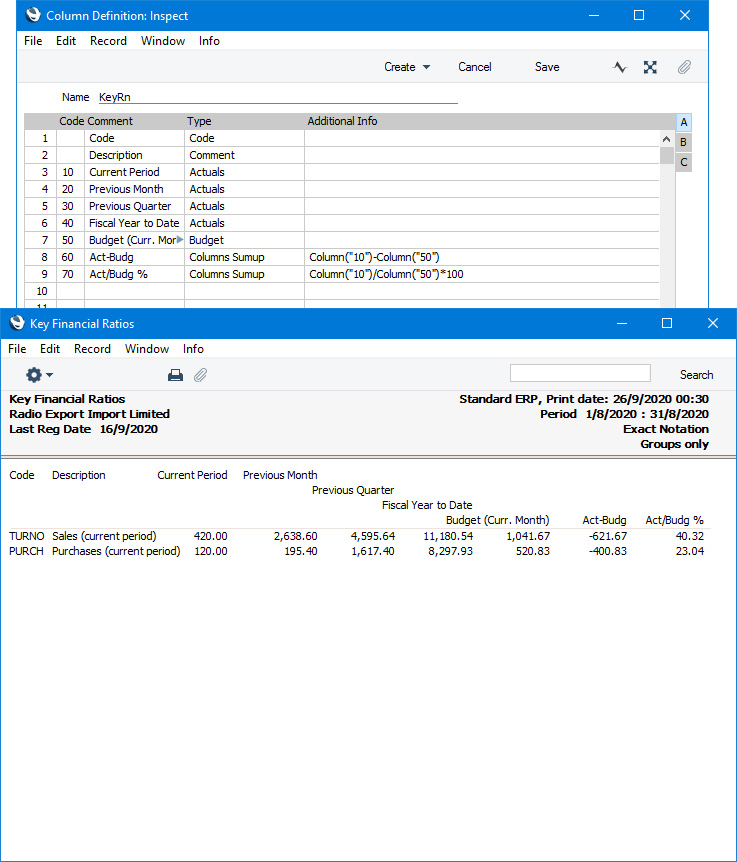This screenshot has height=862, width=737.
Task: Click the 11,180.54 fiscal year value
Action: tap(448, 536)
